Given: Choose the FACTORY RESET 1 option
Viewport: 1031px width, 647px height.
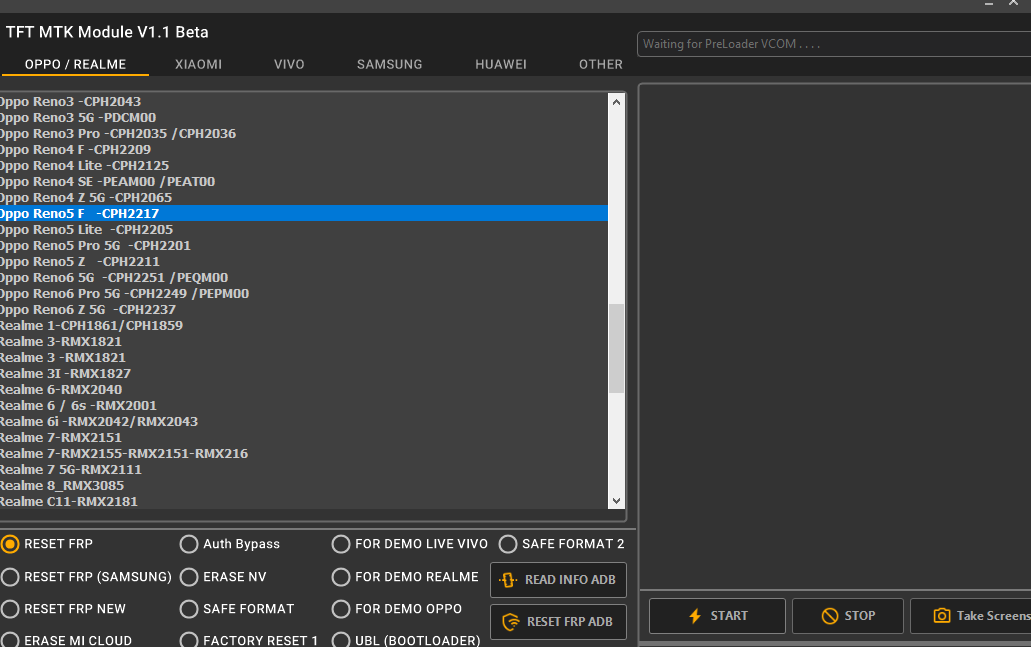Looking at the screenshot, I should tap(189, 640).
